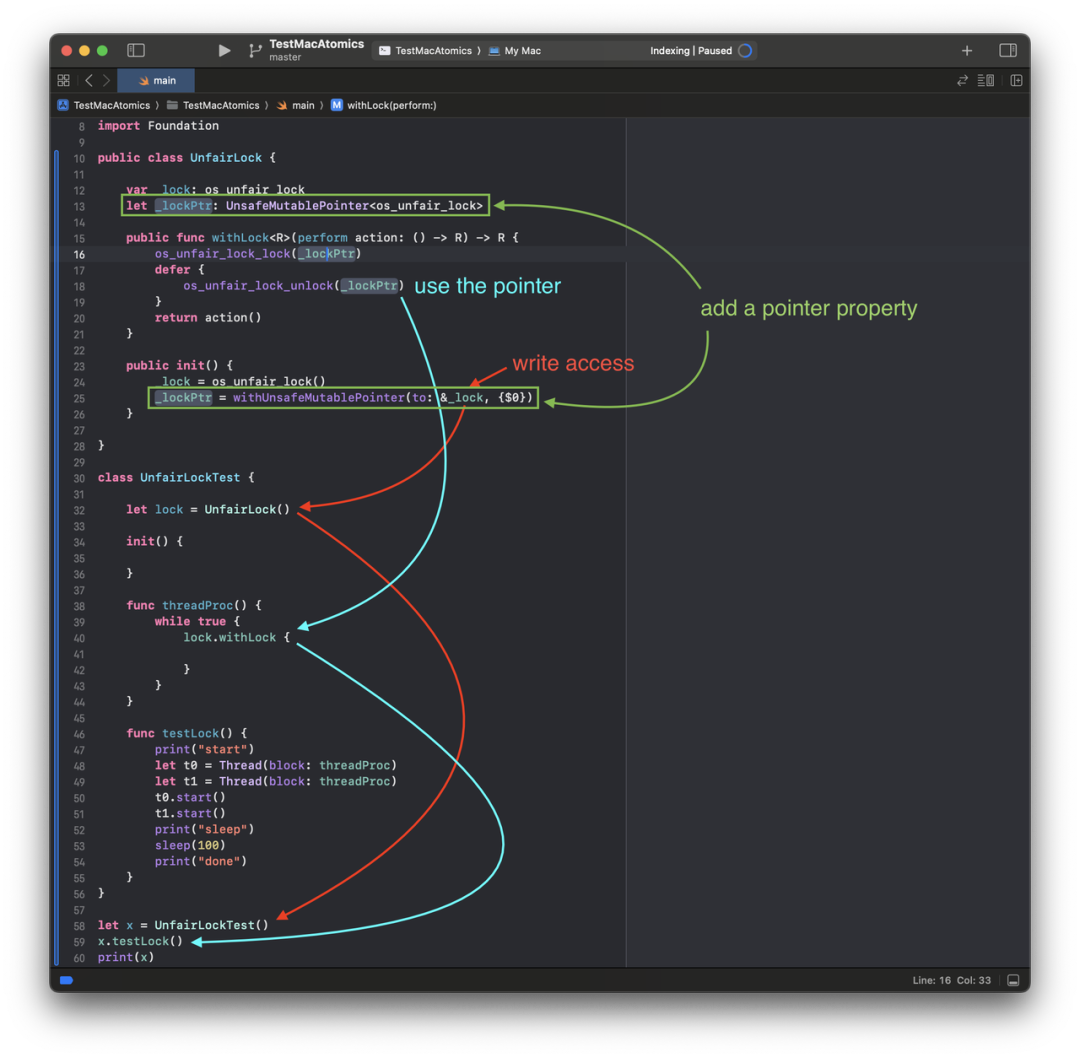This screenshot has width=1080, height=1058.
Task: Enable code review with the arrows icon
Action: click(962, 81)
